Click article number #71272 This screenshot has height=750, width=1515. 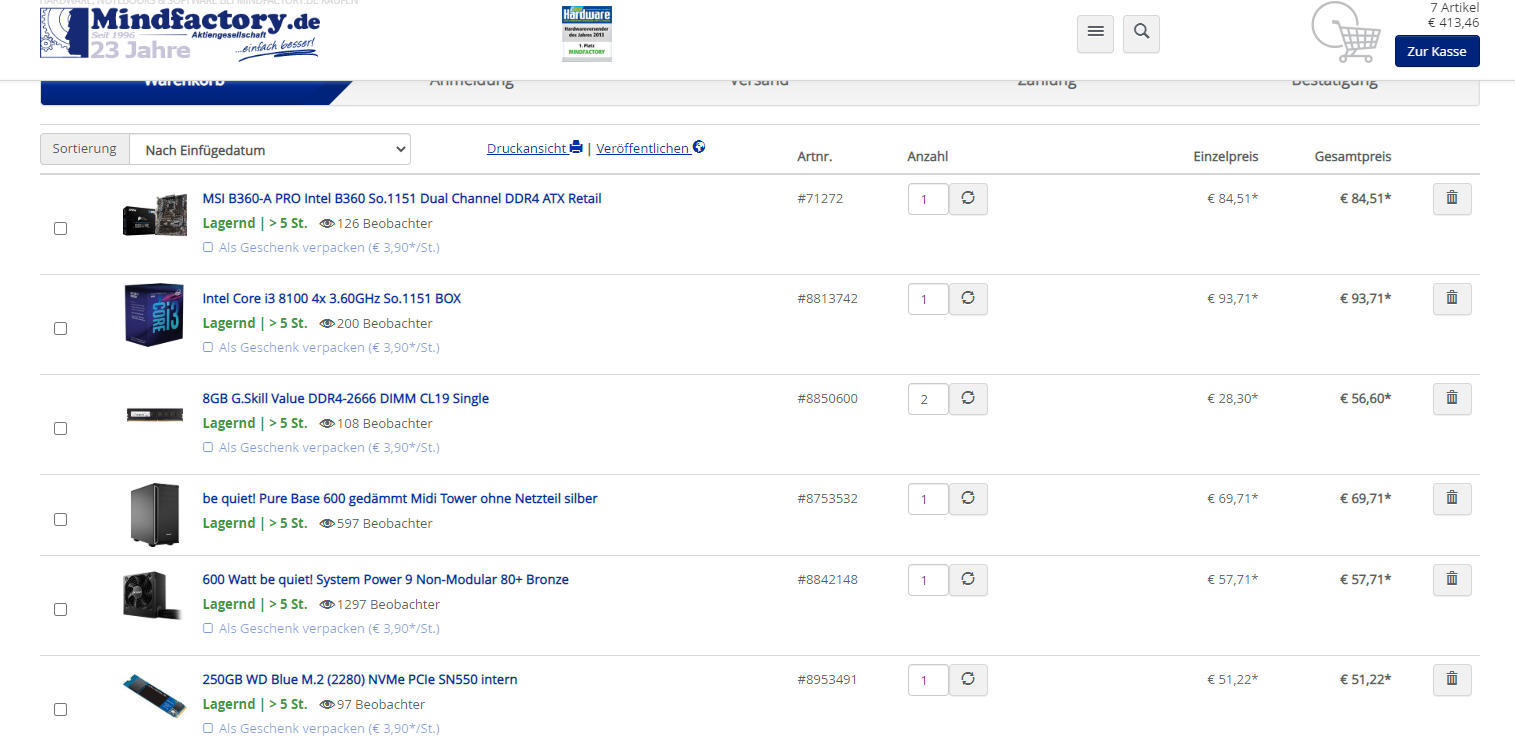click(820, 198)
